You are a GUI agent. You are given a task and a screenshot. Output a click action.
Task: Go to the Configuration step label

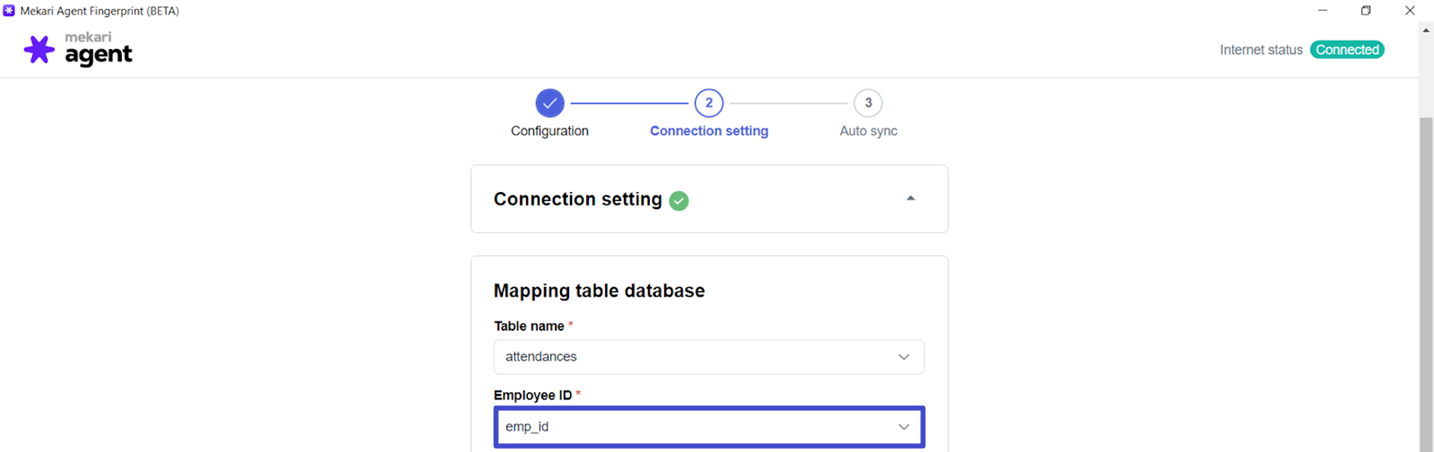(x=549, y=131)
